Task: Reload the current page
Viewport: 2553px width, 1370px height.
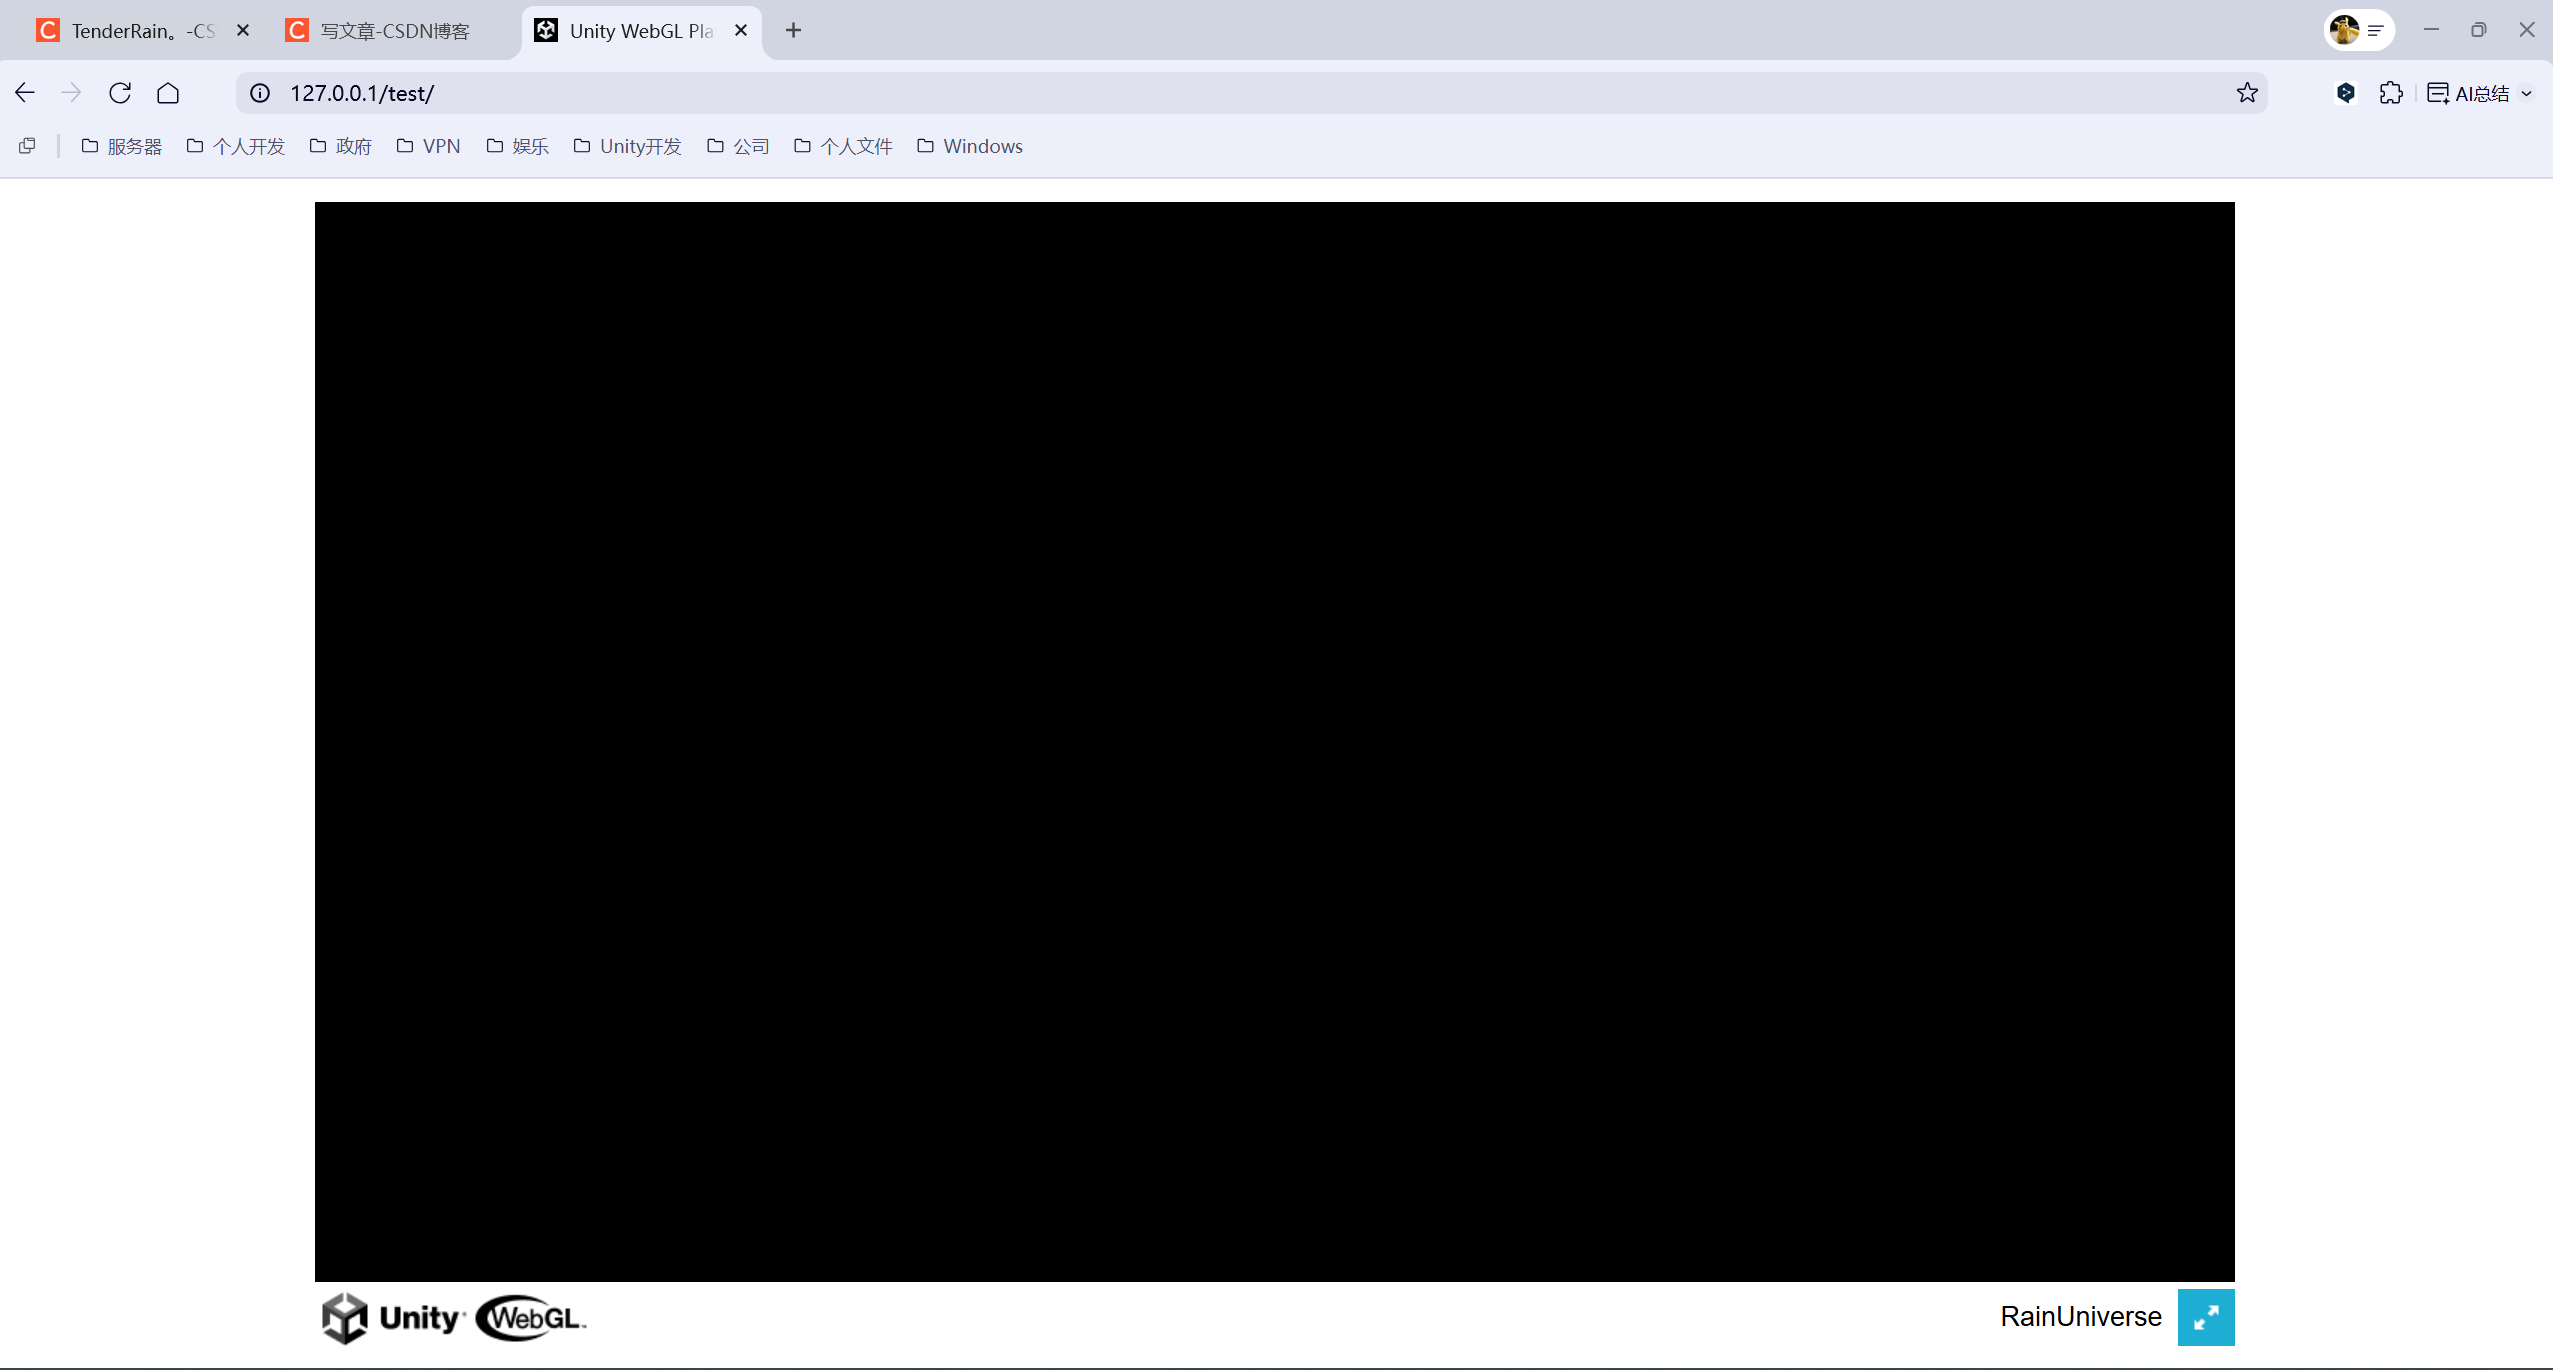Action: 120,93
